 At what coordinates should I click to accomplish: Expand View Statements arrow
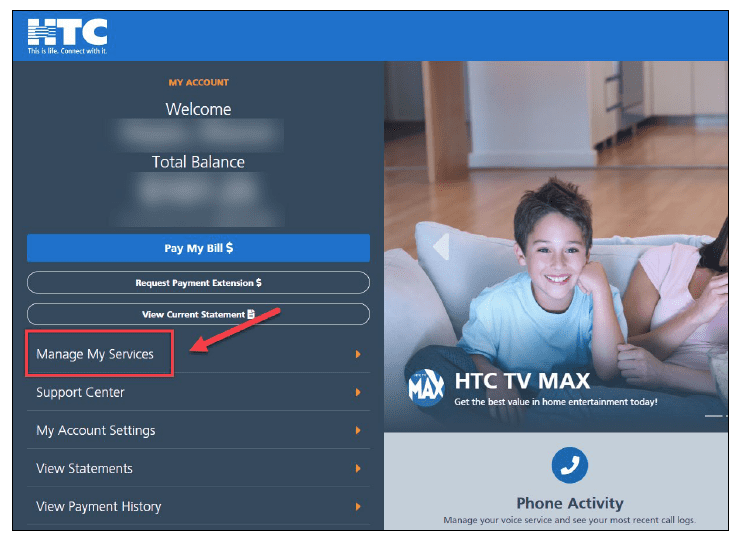358,468
